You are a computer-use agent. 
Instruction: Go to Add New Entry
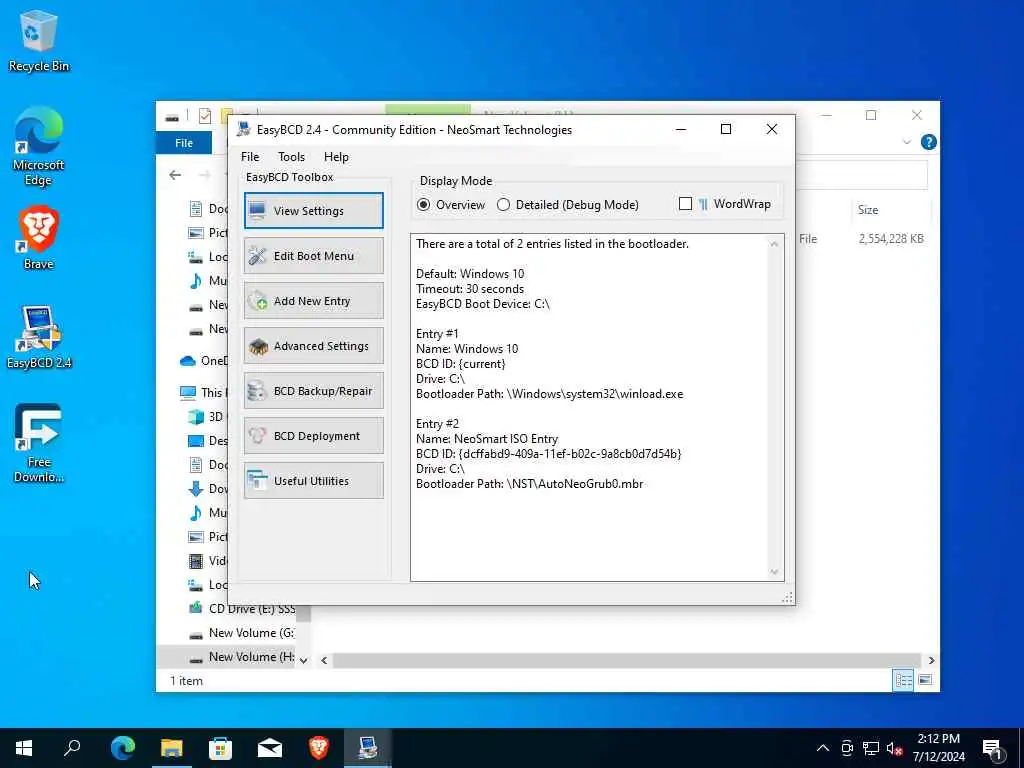(x=313, y=300)
